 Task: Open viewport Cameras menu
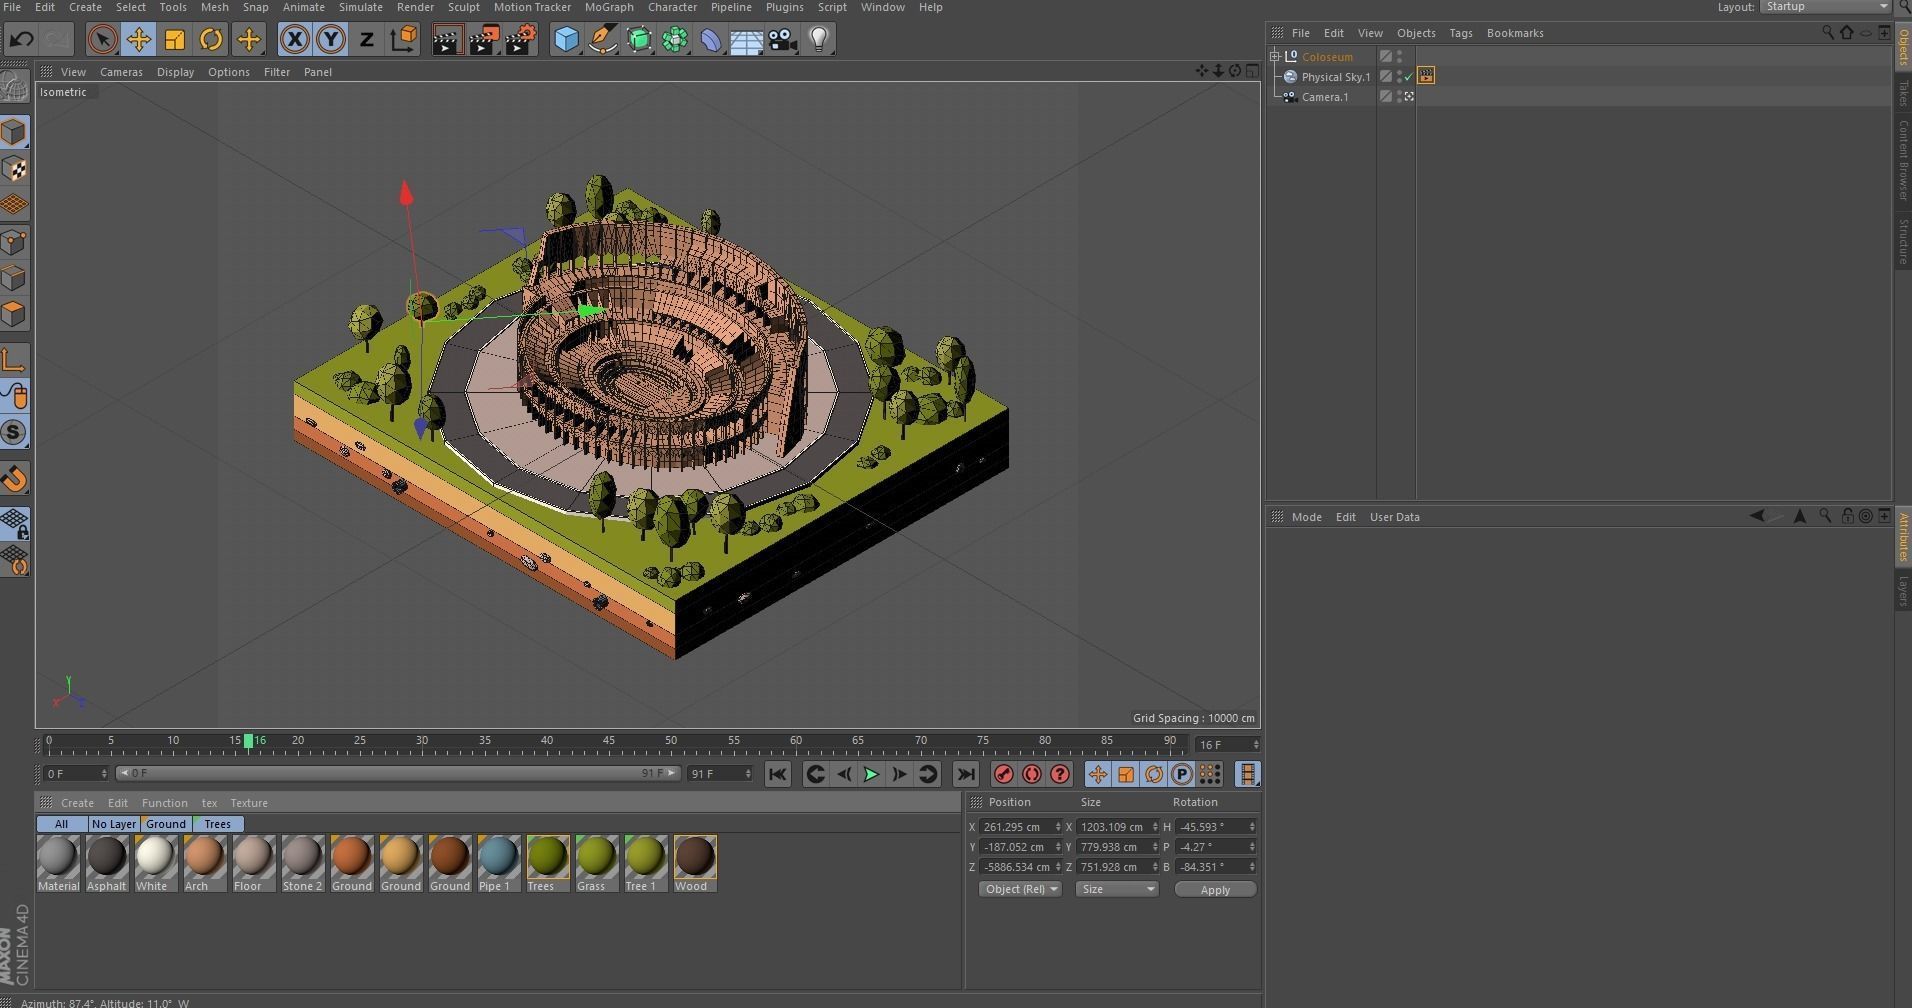[x=121, y=72]
